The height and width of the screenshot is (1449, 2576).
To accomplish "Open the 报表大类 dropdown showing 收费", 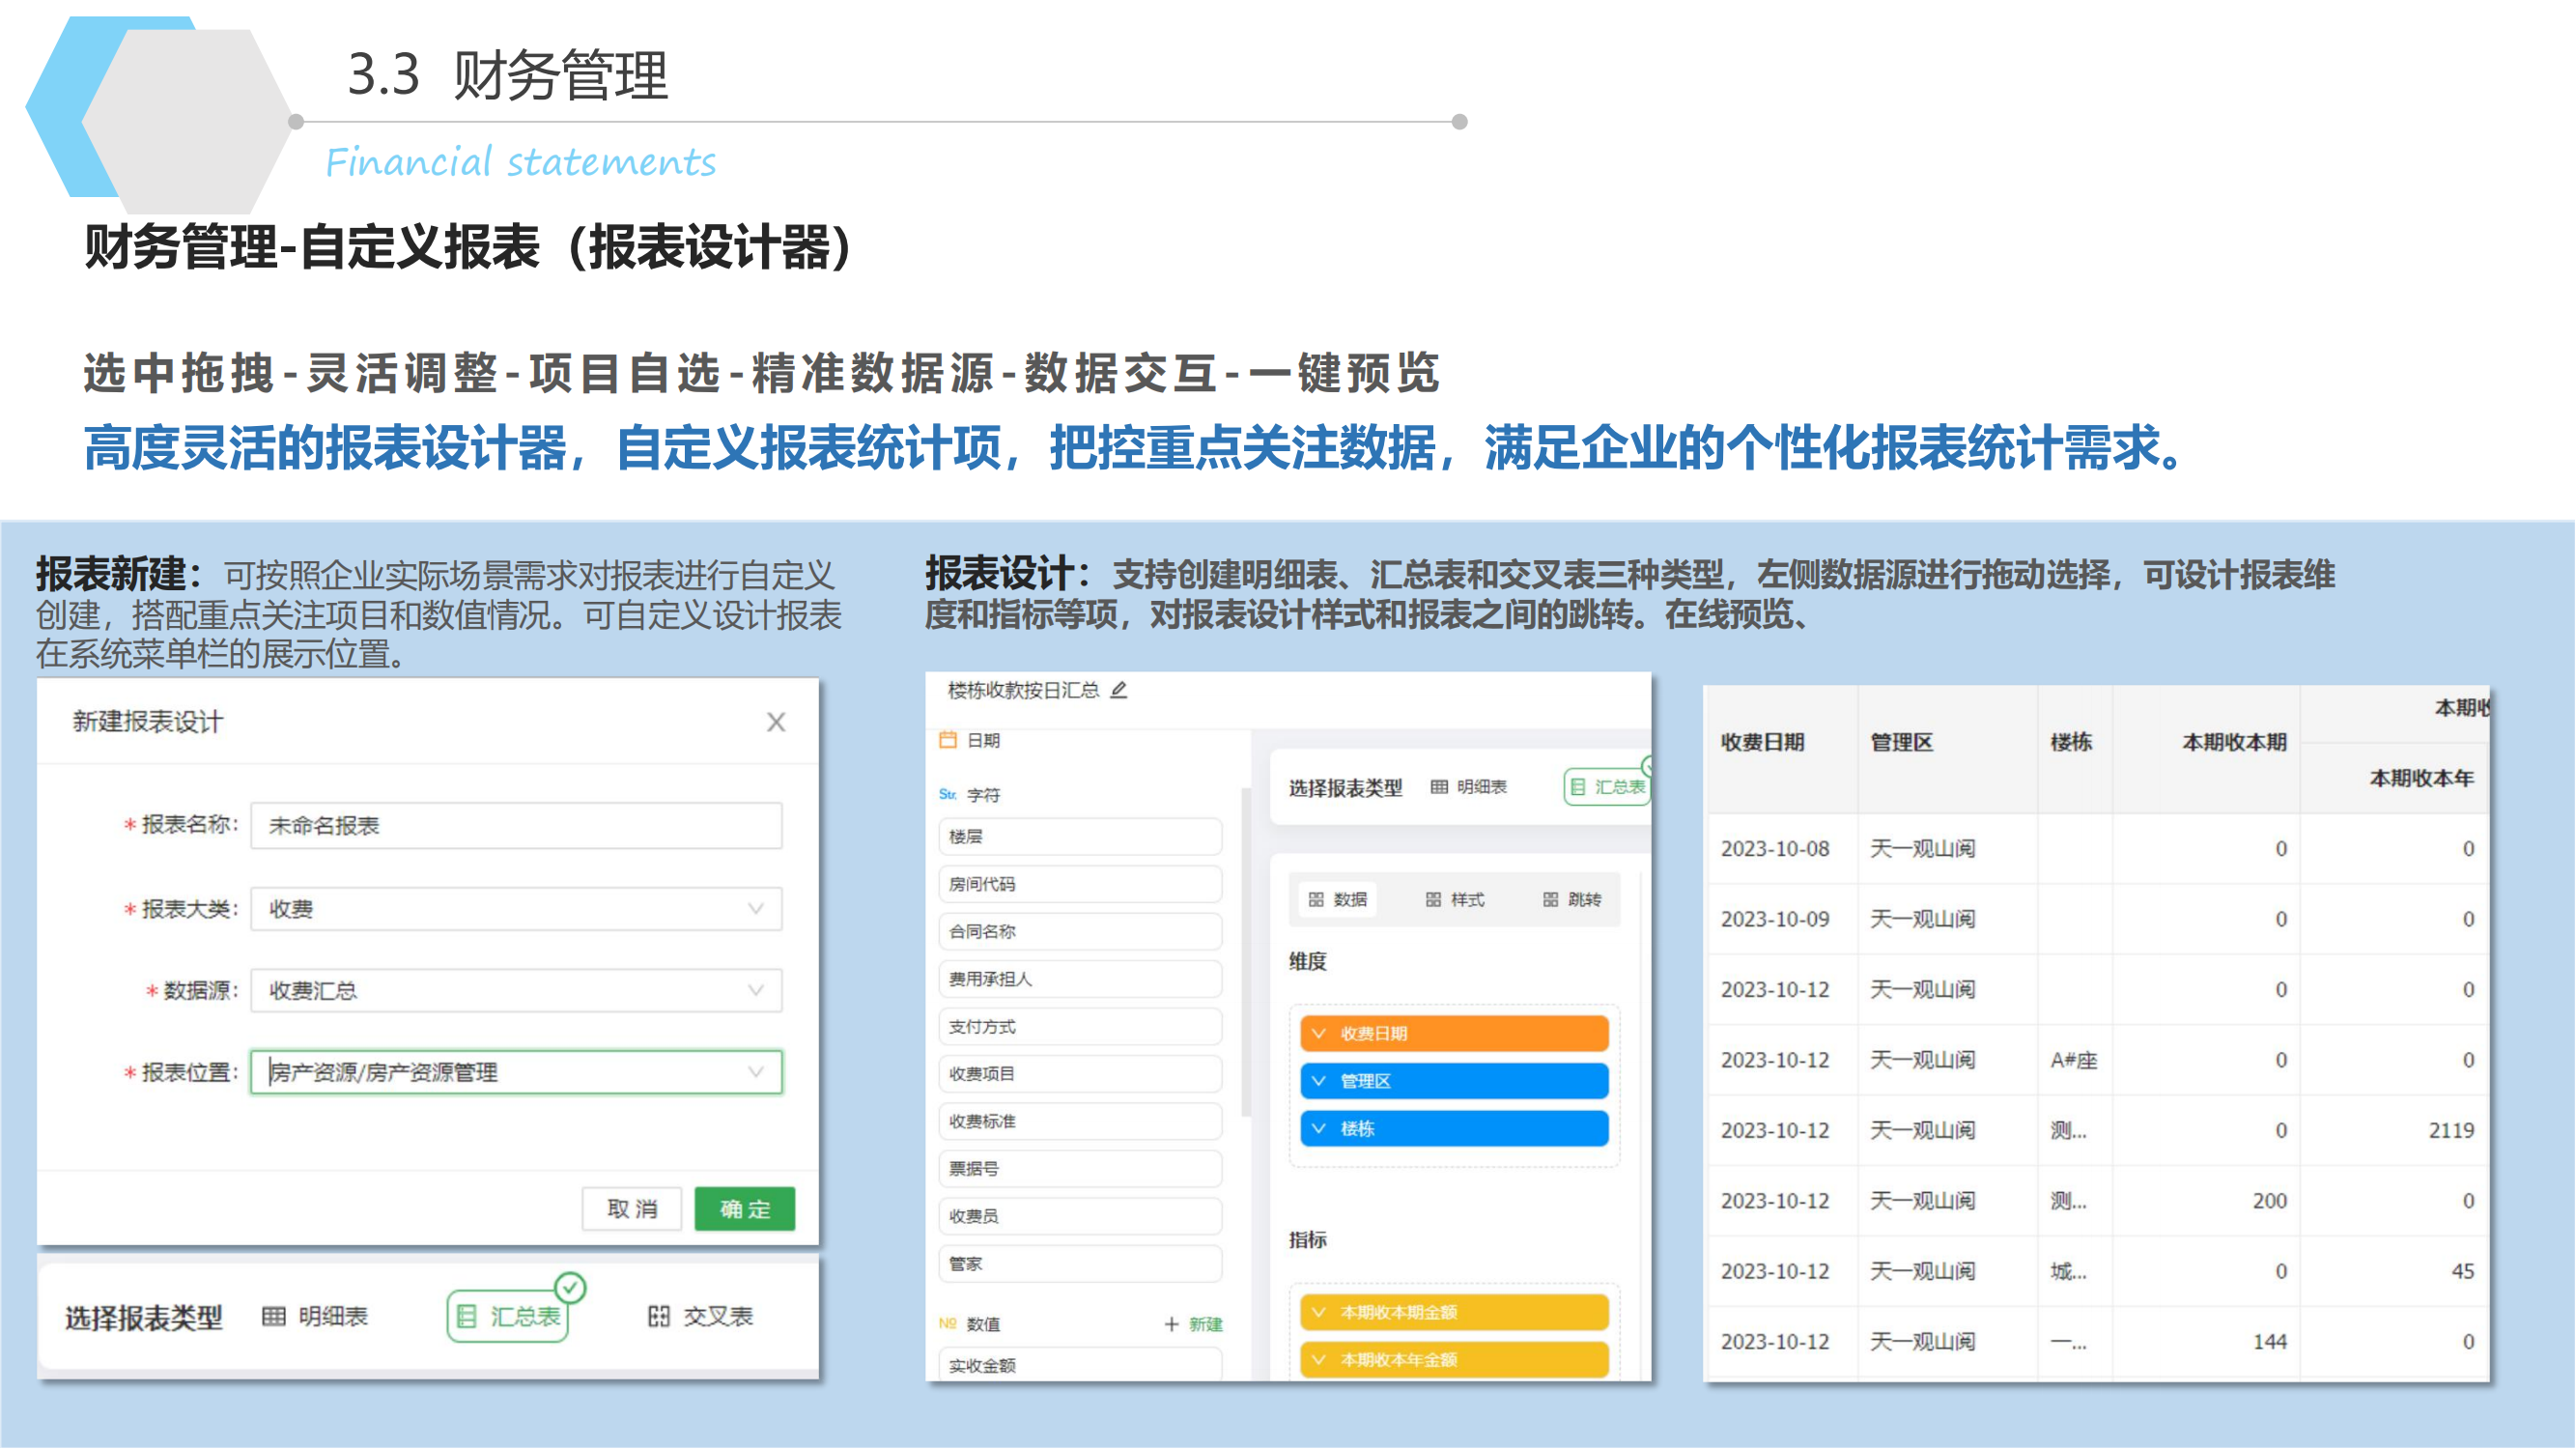I will point(516,909).
